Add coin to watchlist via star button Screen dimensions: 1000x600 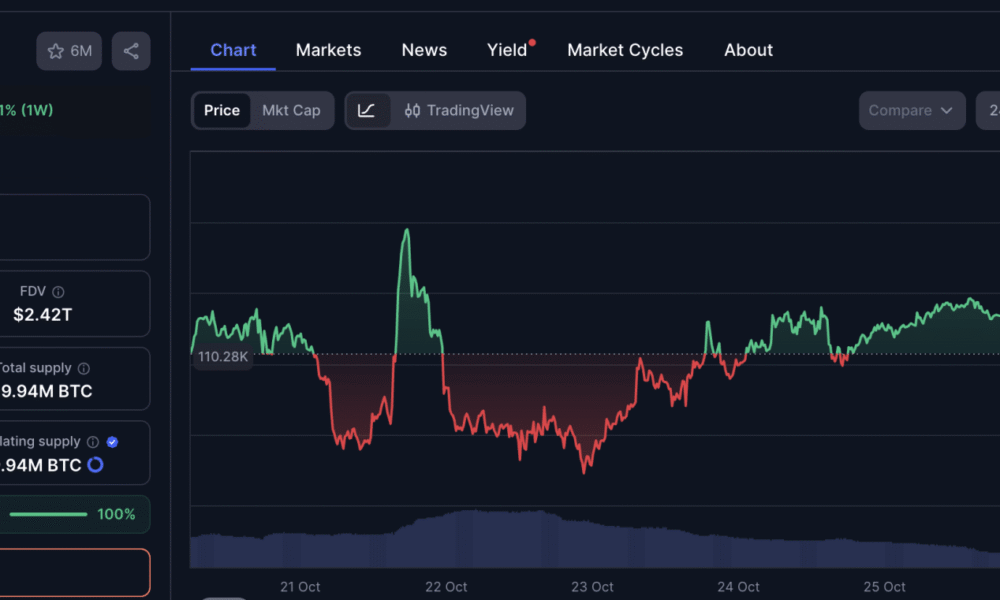pyautogui.click(x=68, y=51)
